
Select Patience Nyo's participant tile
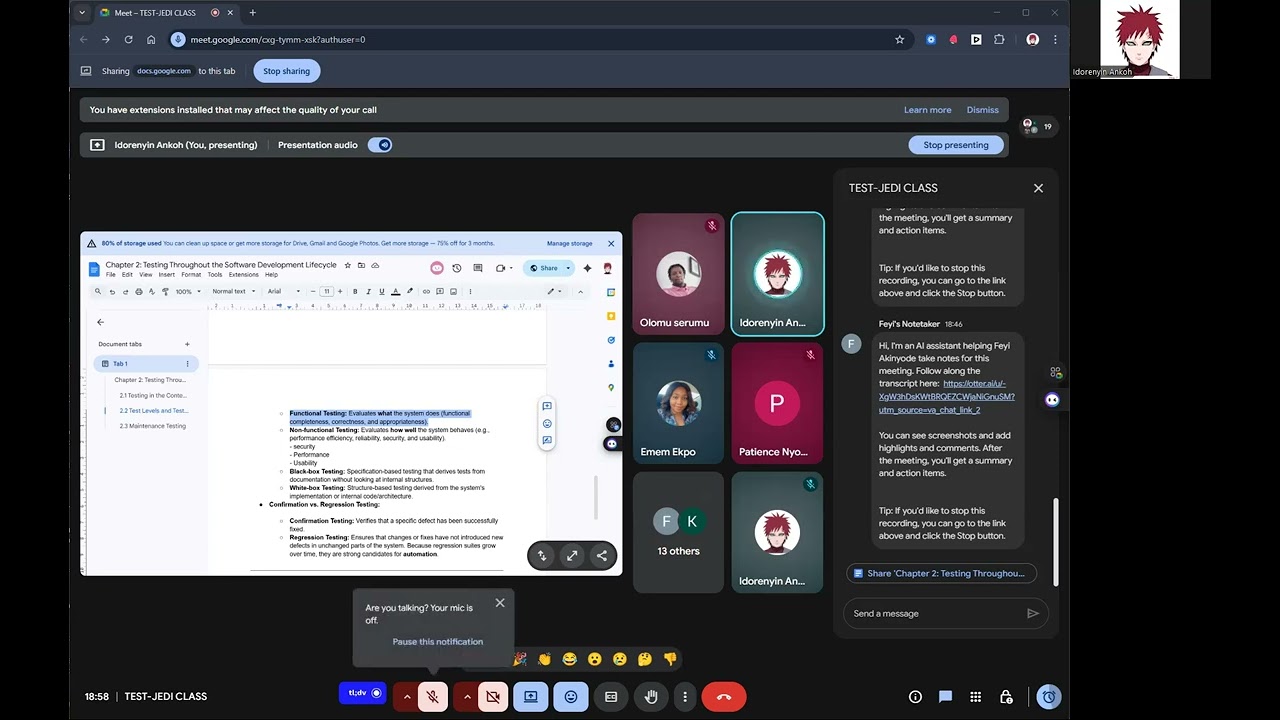tap(777, 403)
